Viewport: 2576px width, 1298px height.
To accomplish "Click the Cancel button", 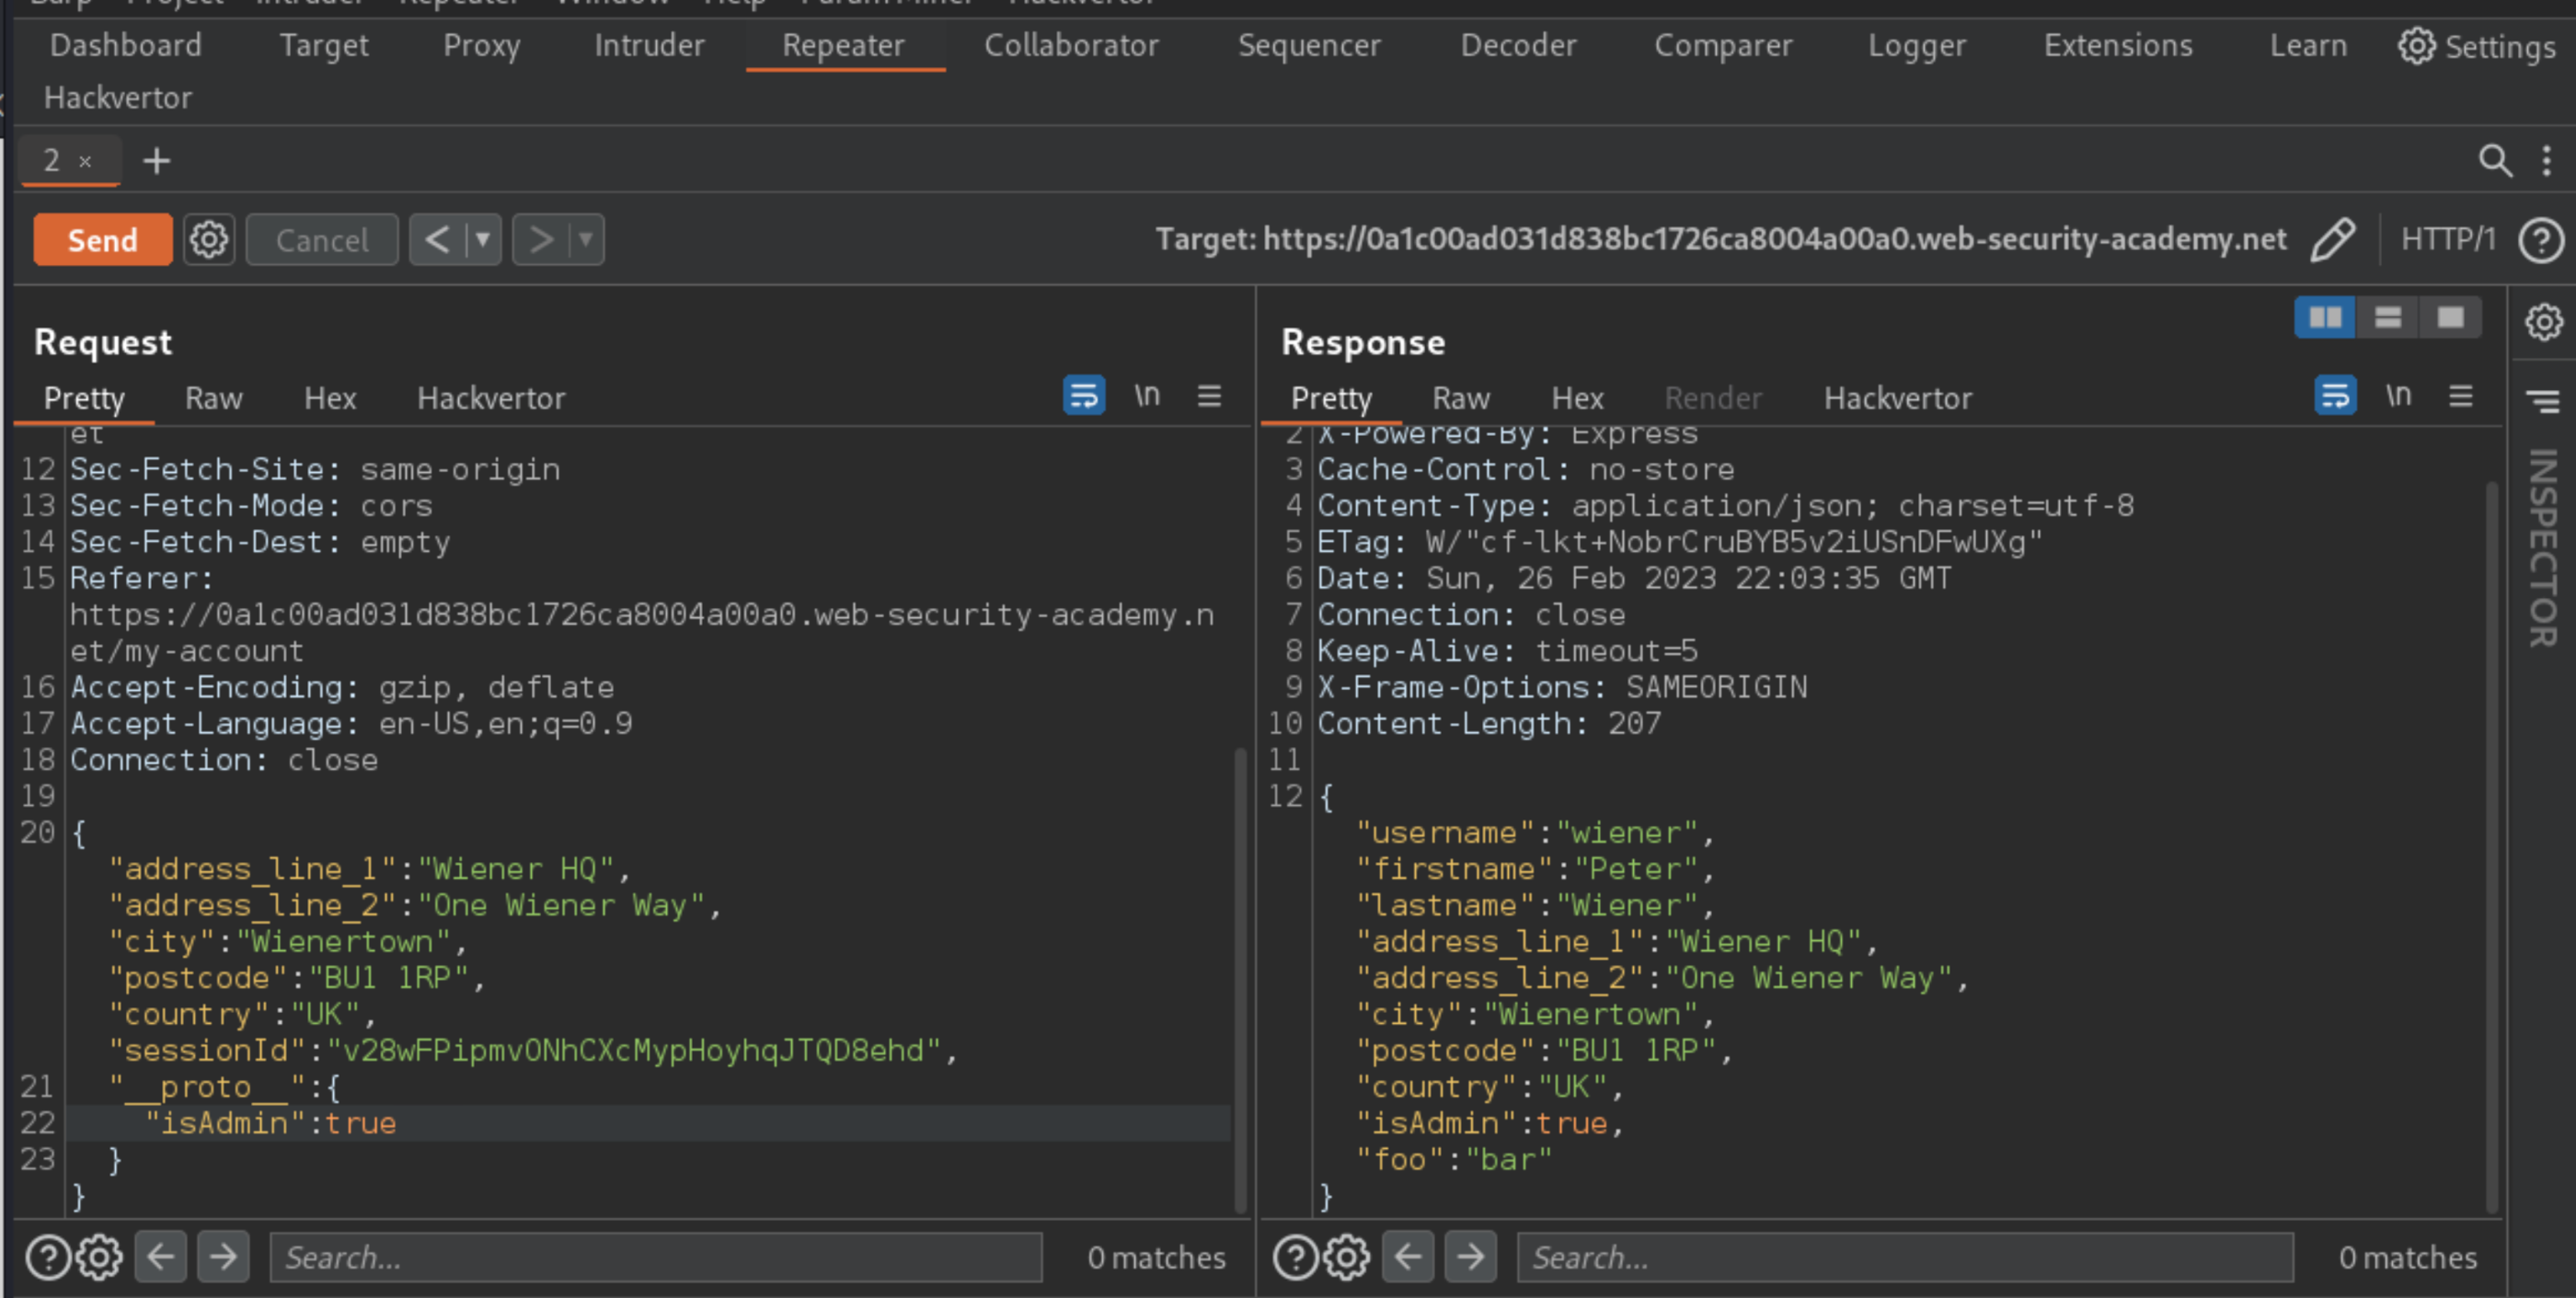I will pyautogui.click(x=322, y=240).
